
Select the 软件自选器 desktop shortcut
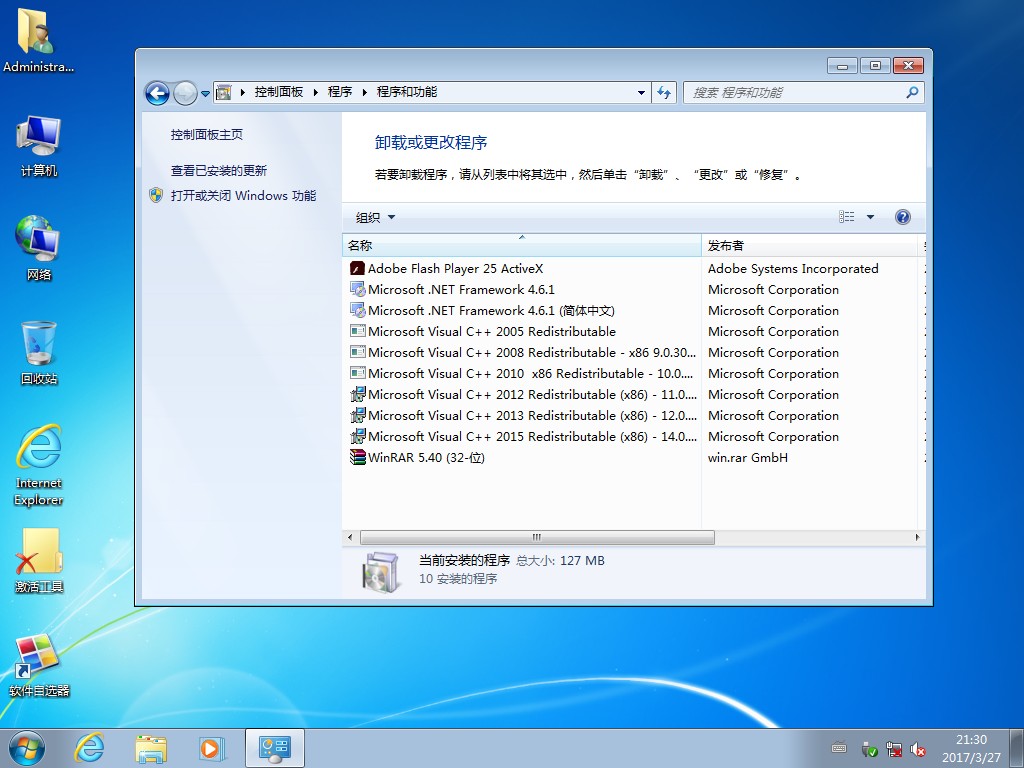pos(39,665)
